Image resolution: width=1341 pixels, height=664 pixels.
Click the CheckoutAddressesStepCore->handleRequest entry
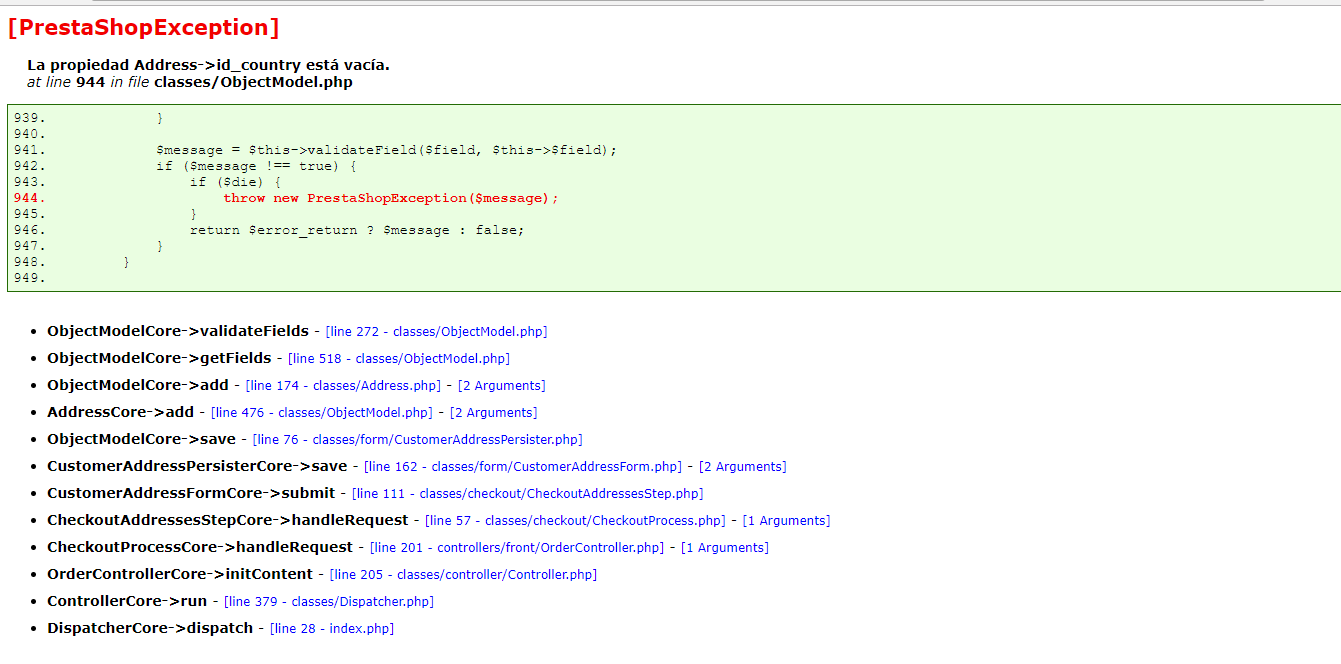coord(228,520)
